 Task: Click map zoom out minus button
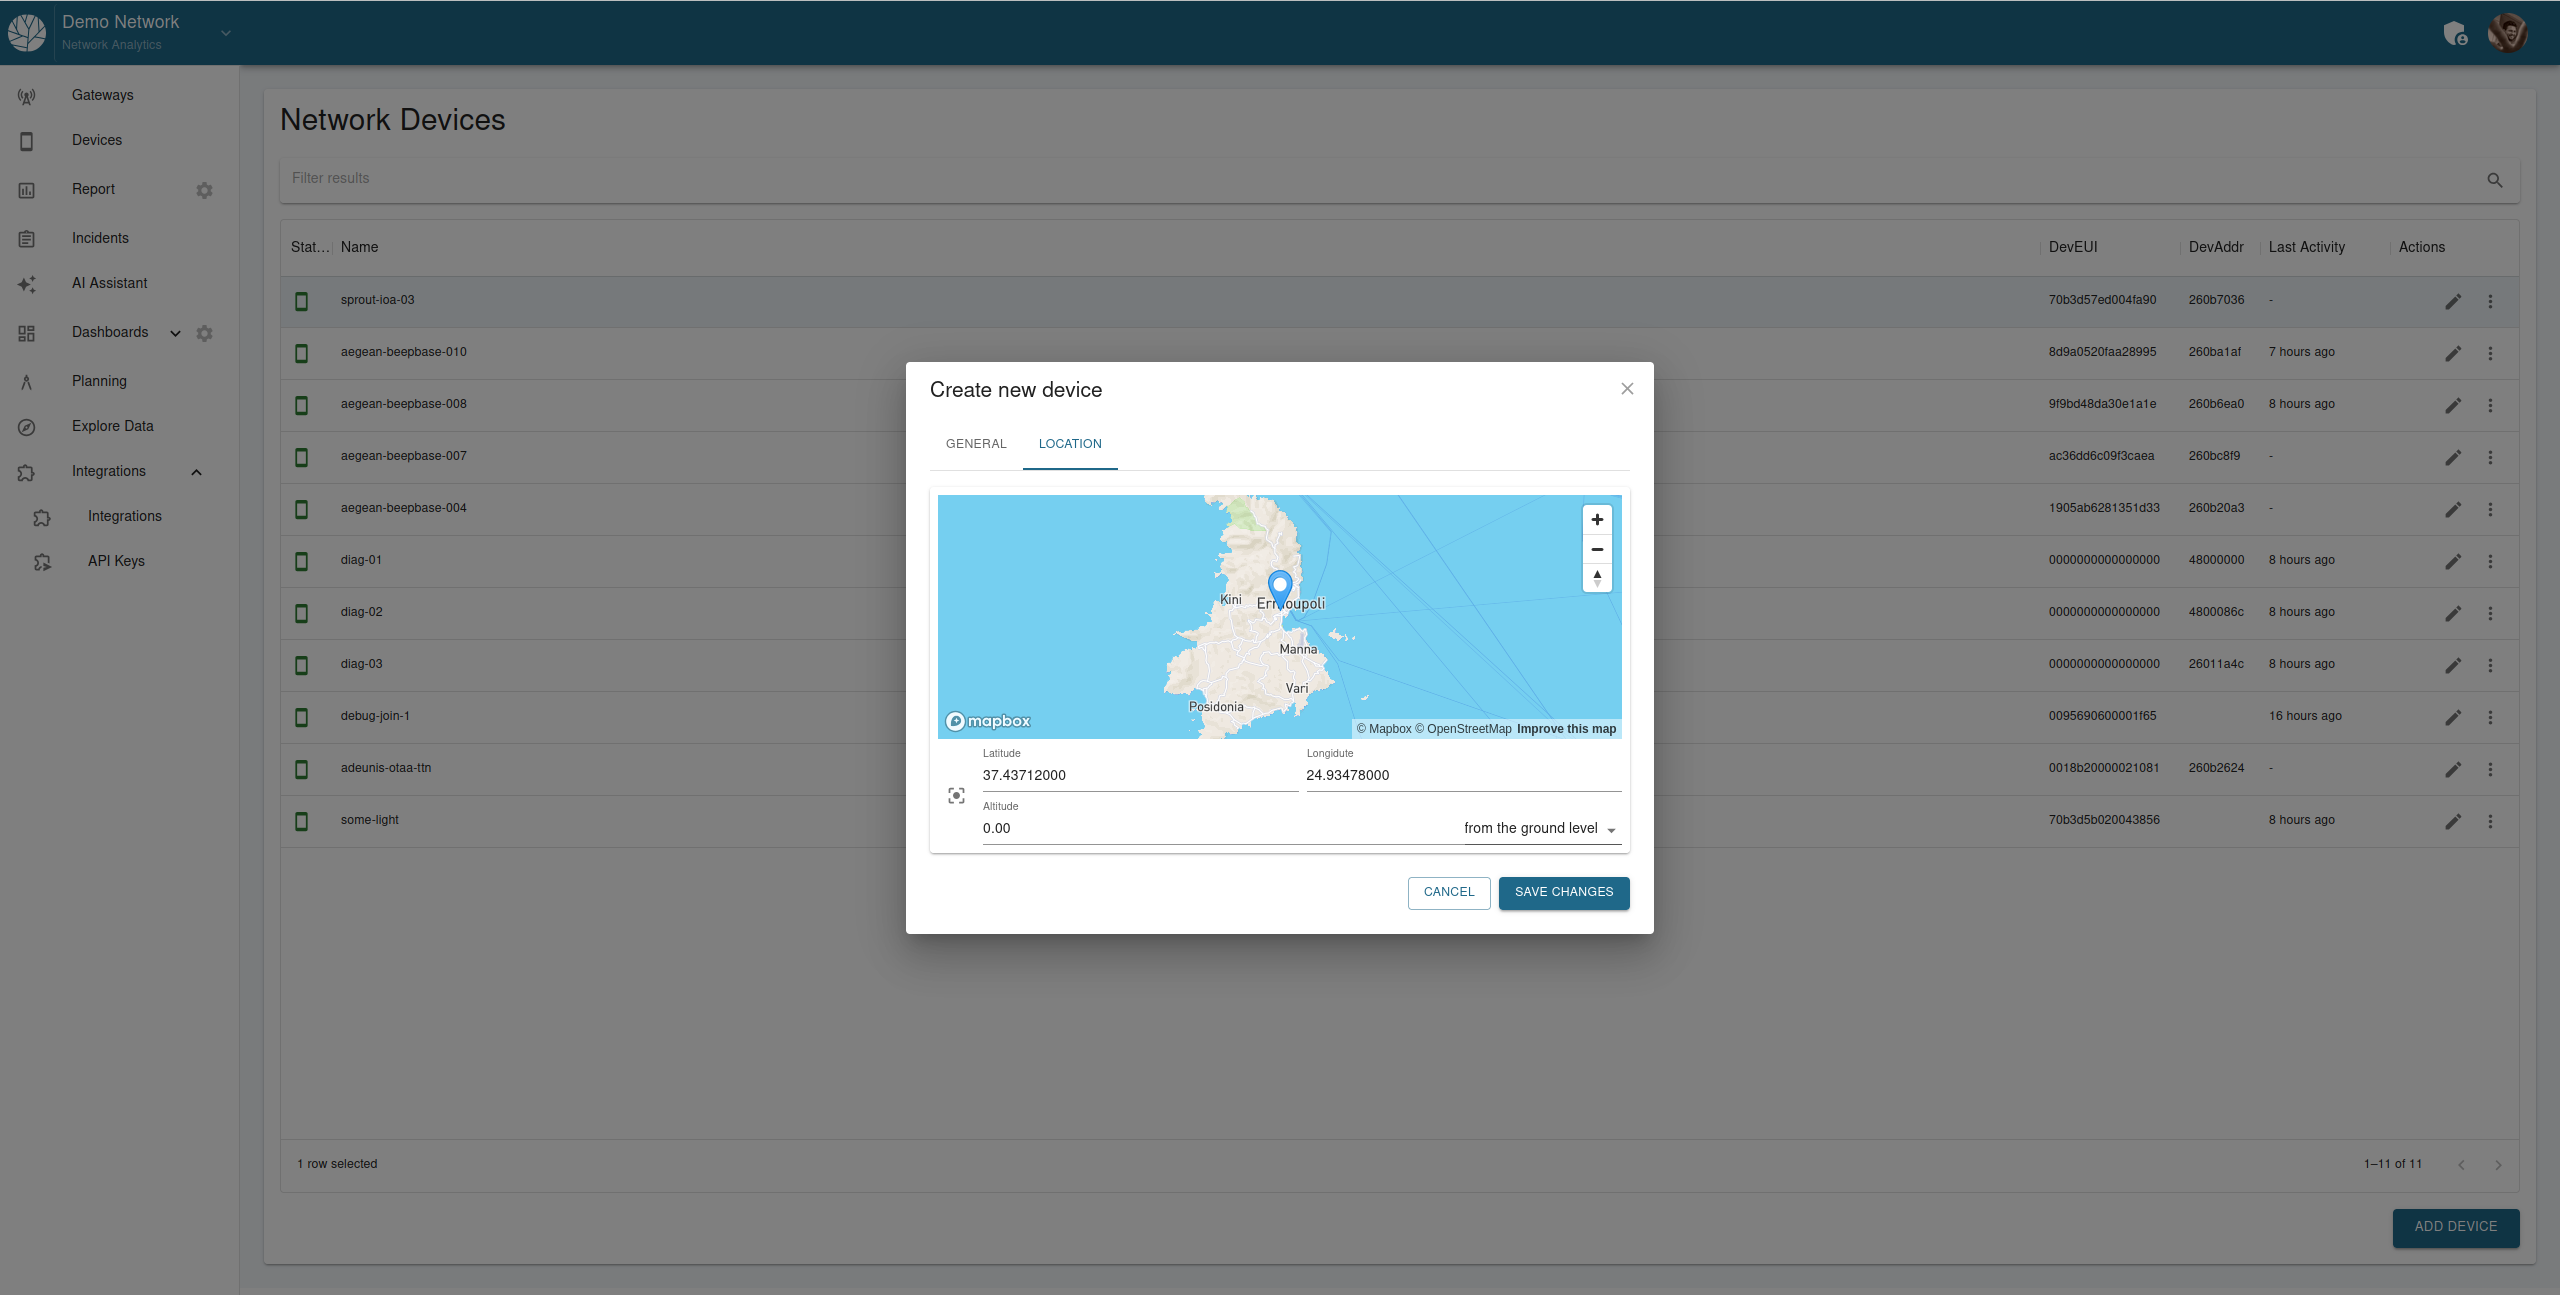tap(1597, 549)
